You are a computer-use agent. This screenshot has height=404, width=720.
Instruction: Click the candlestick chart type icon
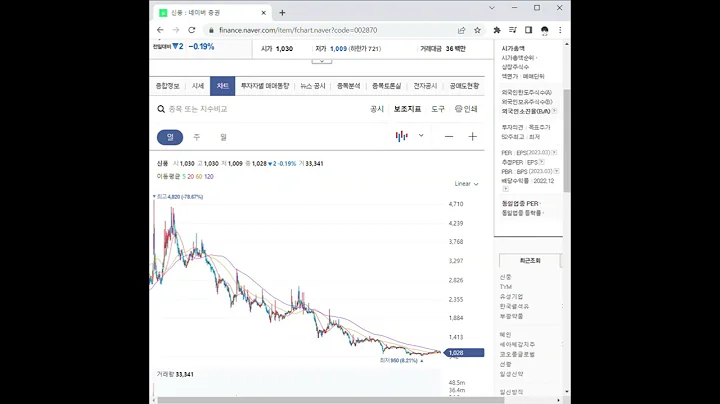pos(401,136)
